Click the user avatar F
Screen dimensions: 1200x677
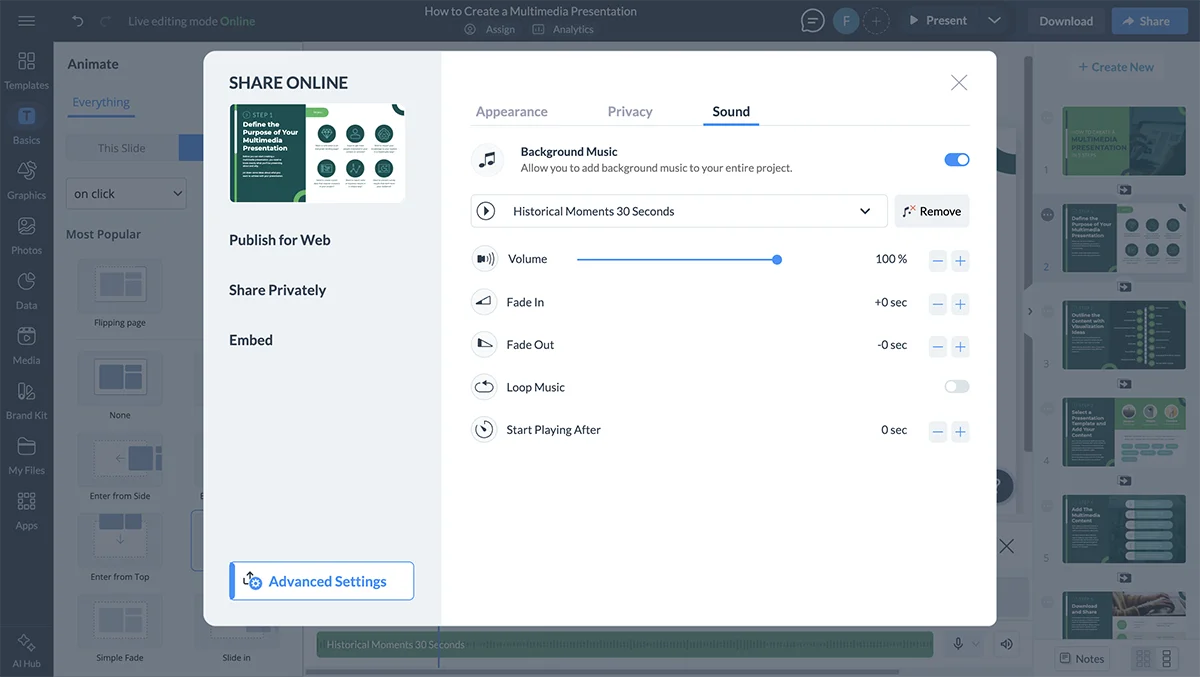tap(846, 21)
